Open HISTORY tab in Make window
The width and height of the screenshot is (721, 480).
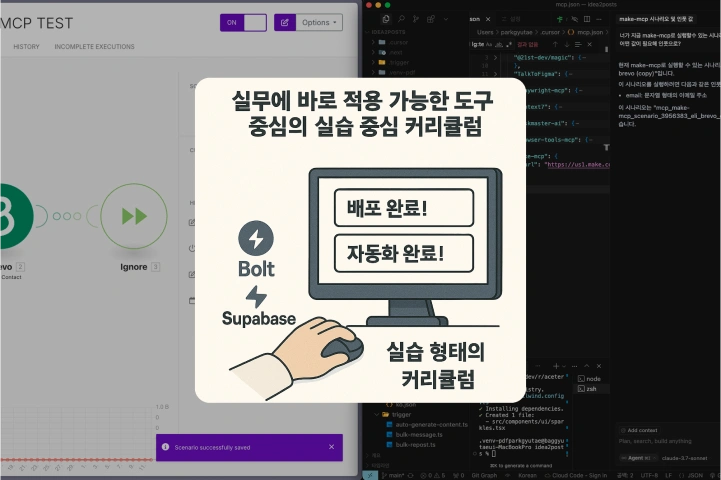coord(26,47)
